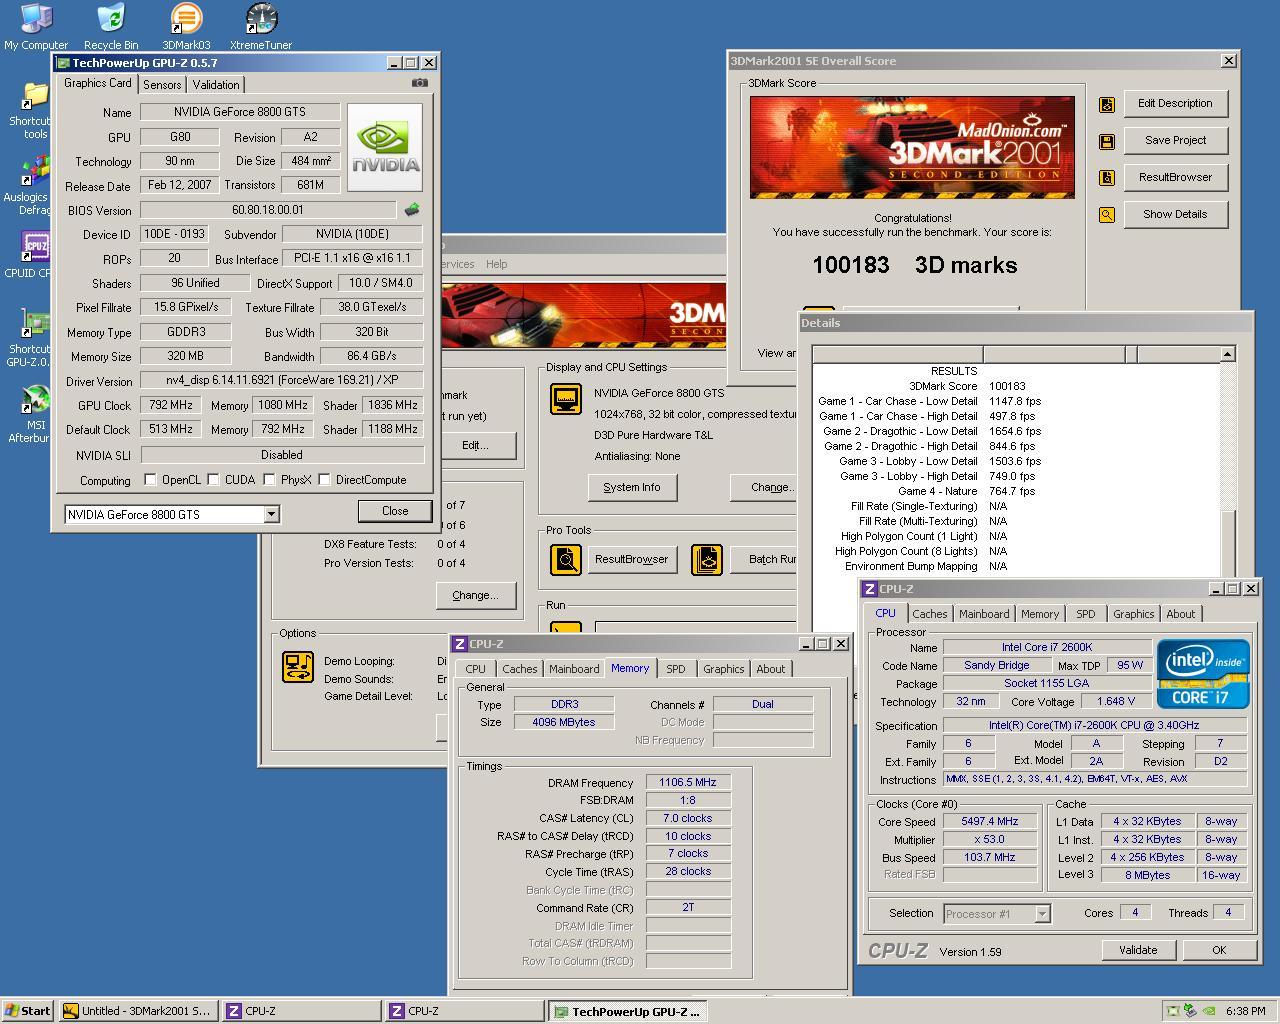1280x1024 pixels.
Task: Open GPU selection dropdown in GPU-Z
Action: 270,514
